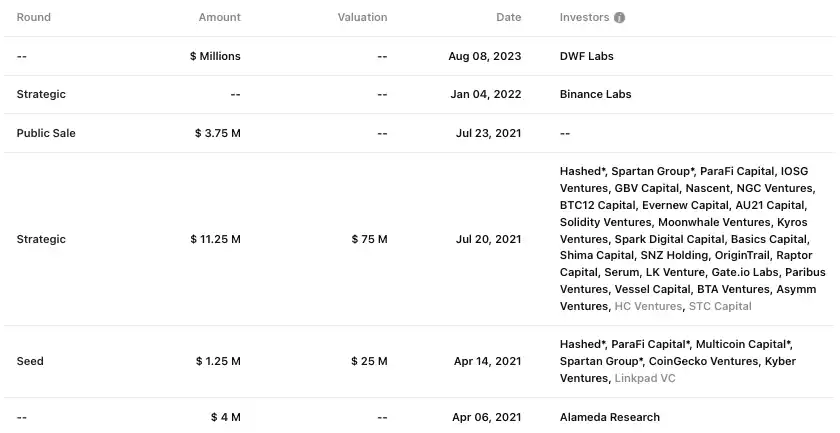Image resolution: width=840 pixels, height=433 pixels.
Task: Select the Public Sale round row
Action: pyautogui.click(x=46, y=133)
